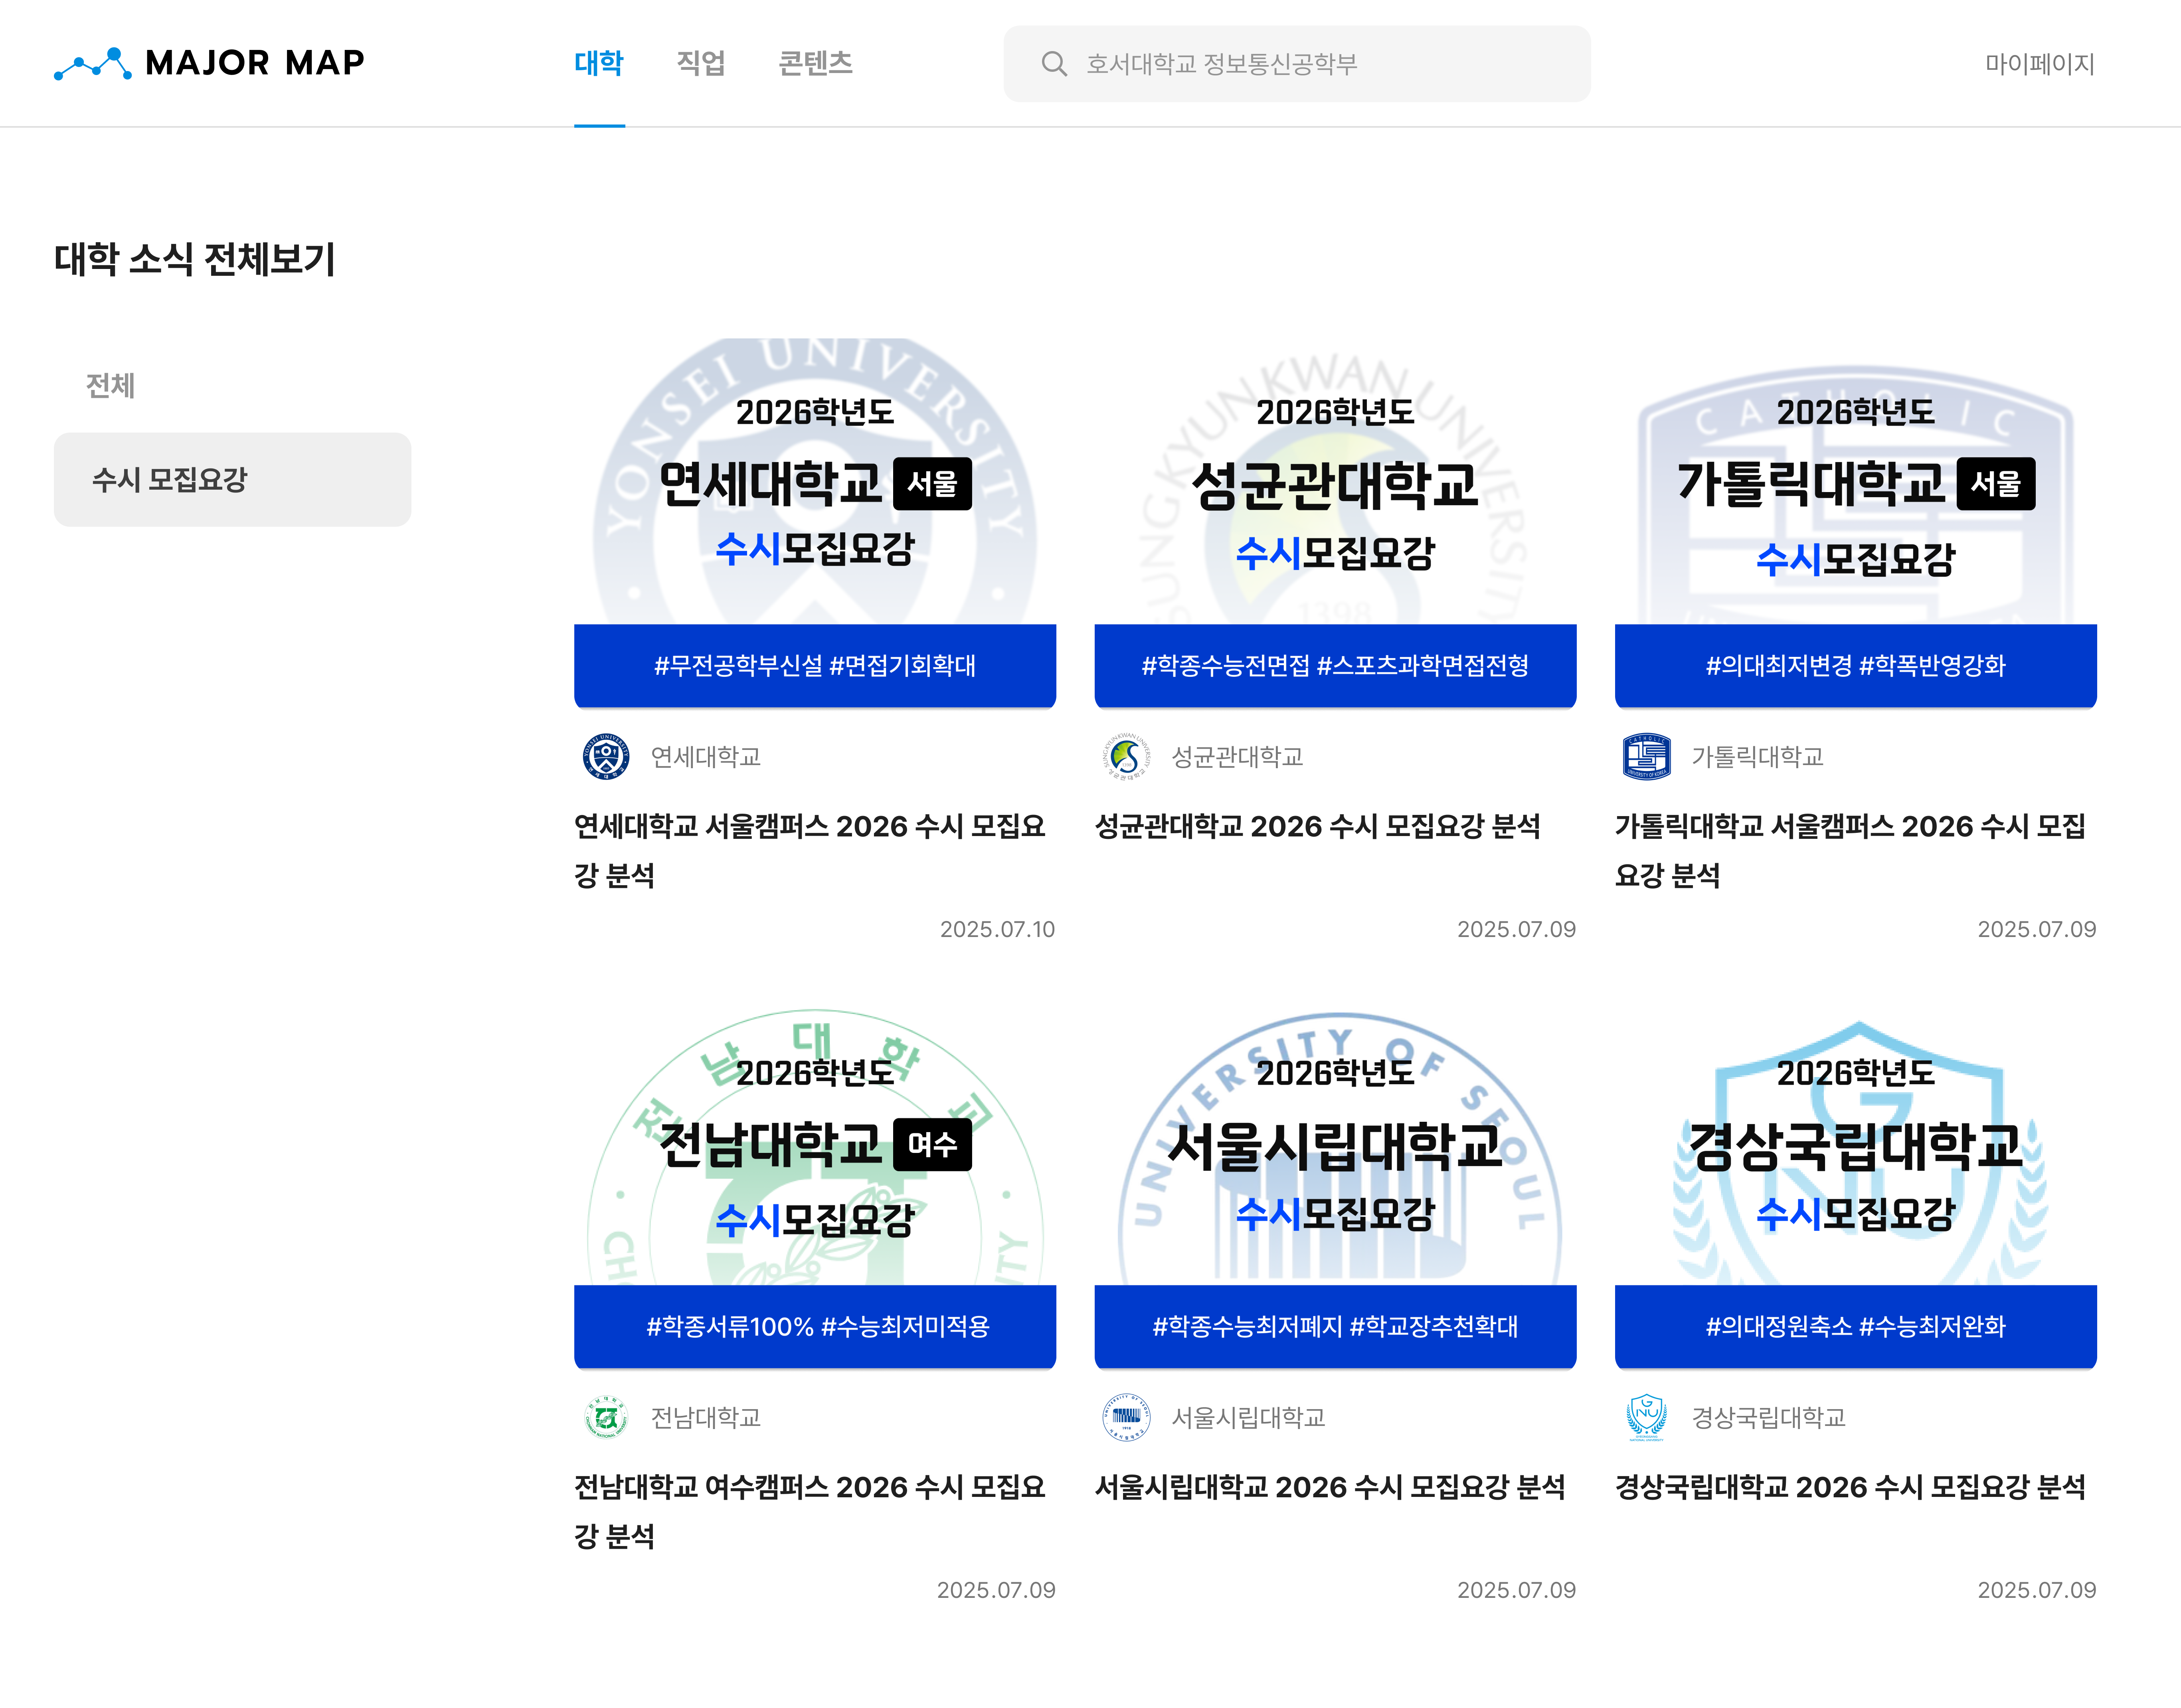Click the search magnifier icon
This screenshot has width=2181, height=1708.
(1053, 64)
